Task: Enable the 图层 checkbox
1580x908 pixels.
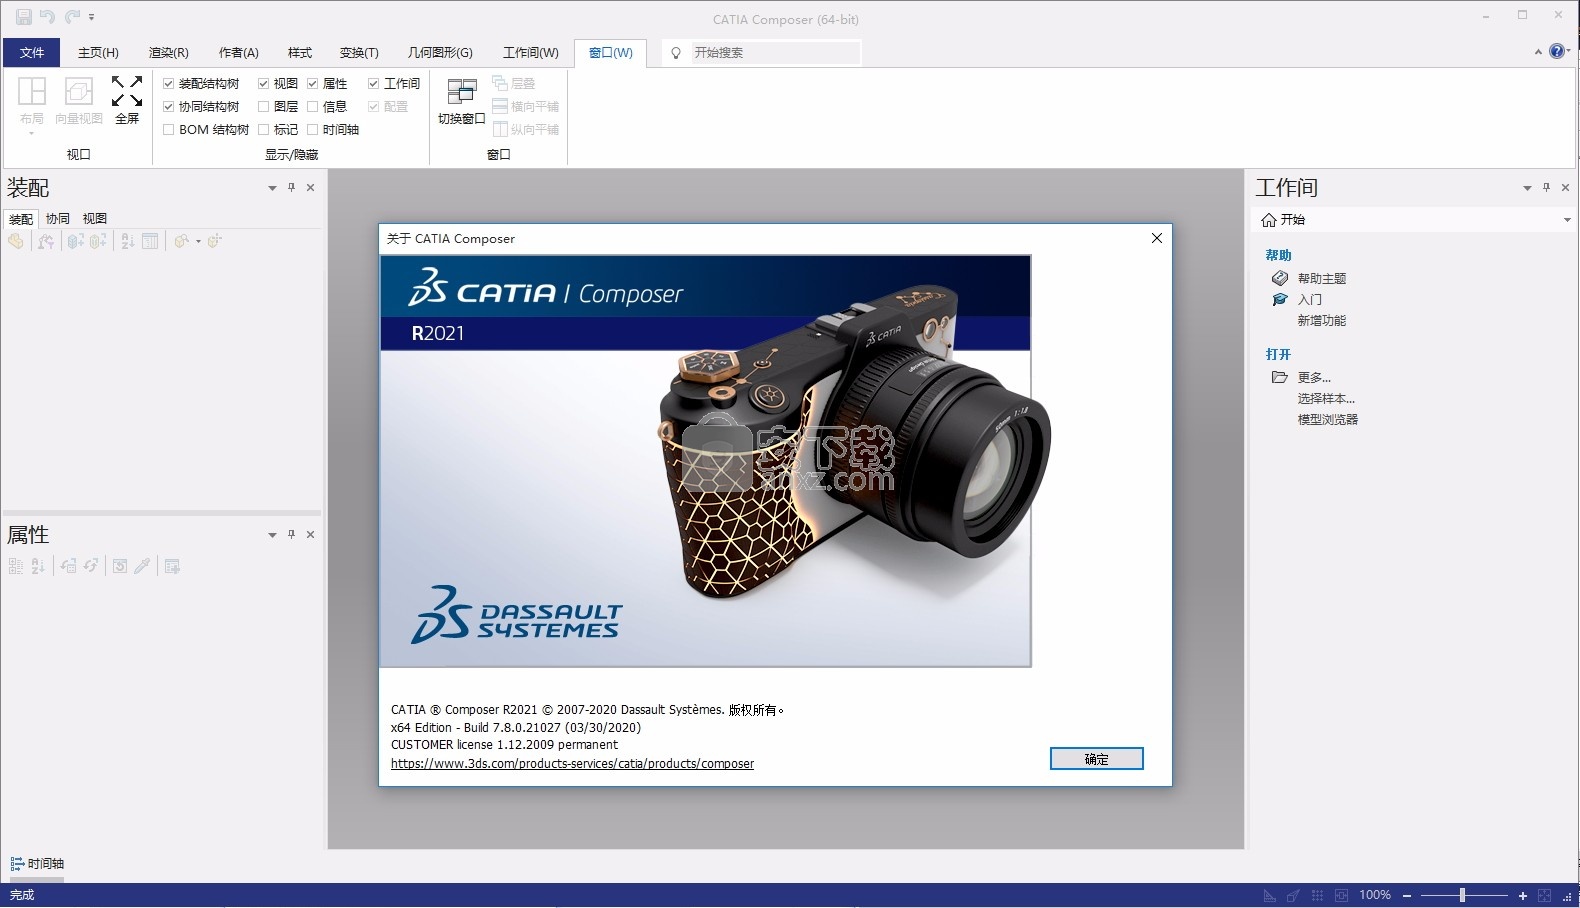Action: pos(263,106)
